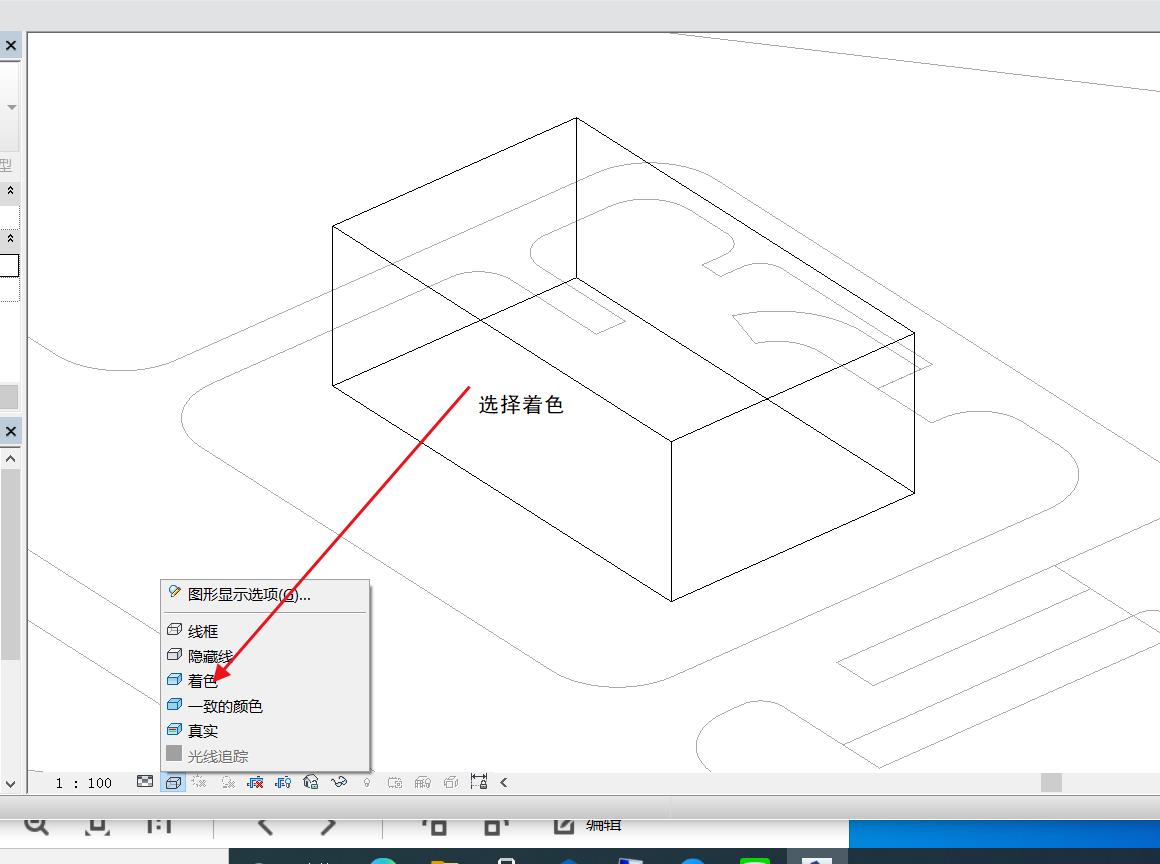
Task: Click the Reveal Hidden Elements lightbulb icon
Action: 367,783
